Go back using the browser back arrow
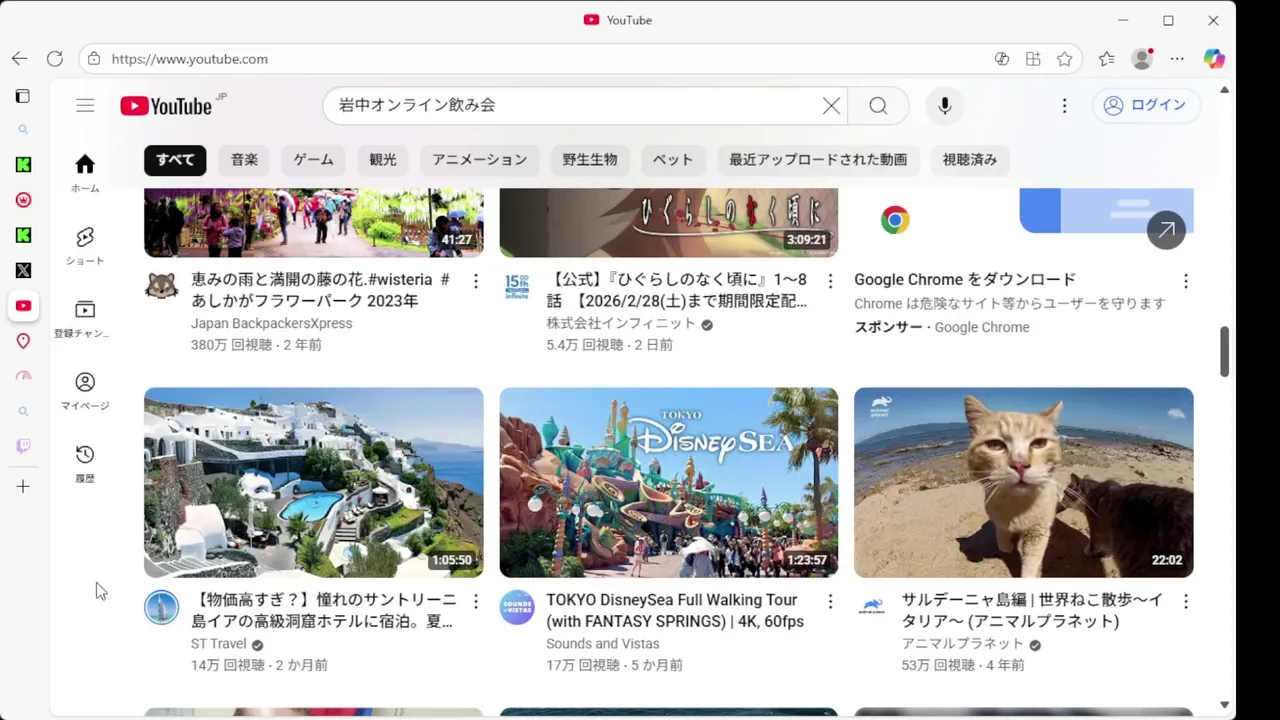The width and height of the screenshot is (1280, 720). point(20,59)
